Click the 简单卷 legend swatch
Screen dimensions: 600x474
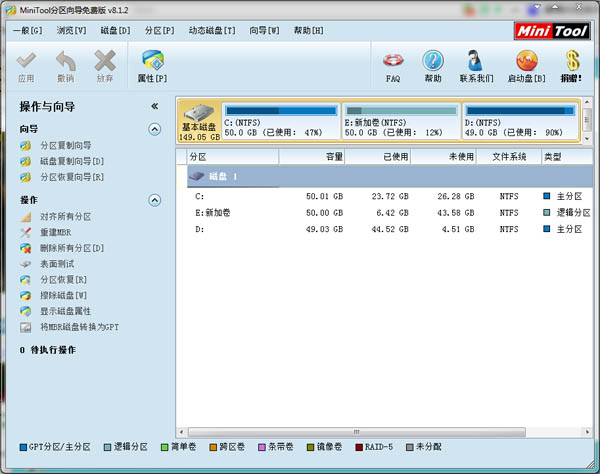click(165, 447)
